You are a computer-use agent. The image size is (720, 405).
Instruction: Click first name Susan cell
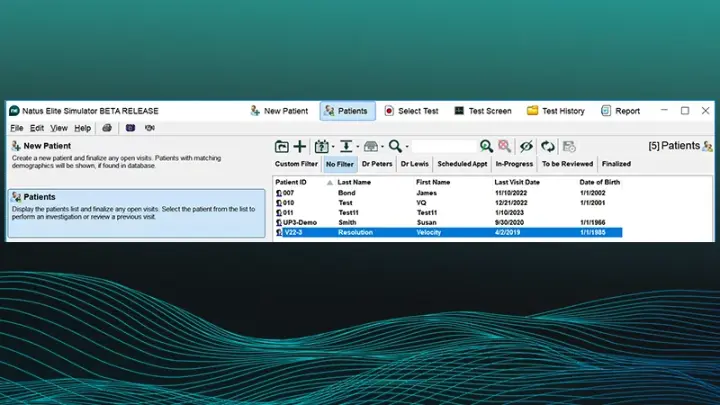(427, 223)
